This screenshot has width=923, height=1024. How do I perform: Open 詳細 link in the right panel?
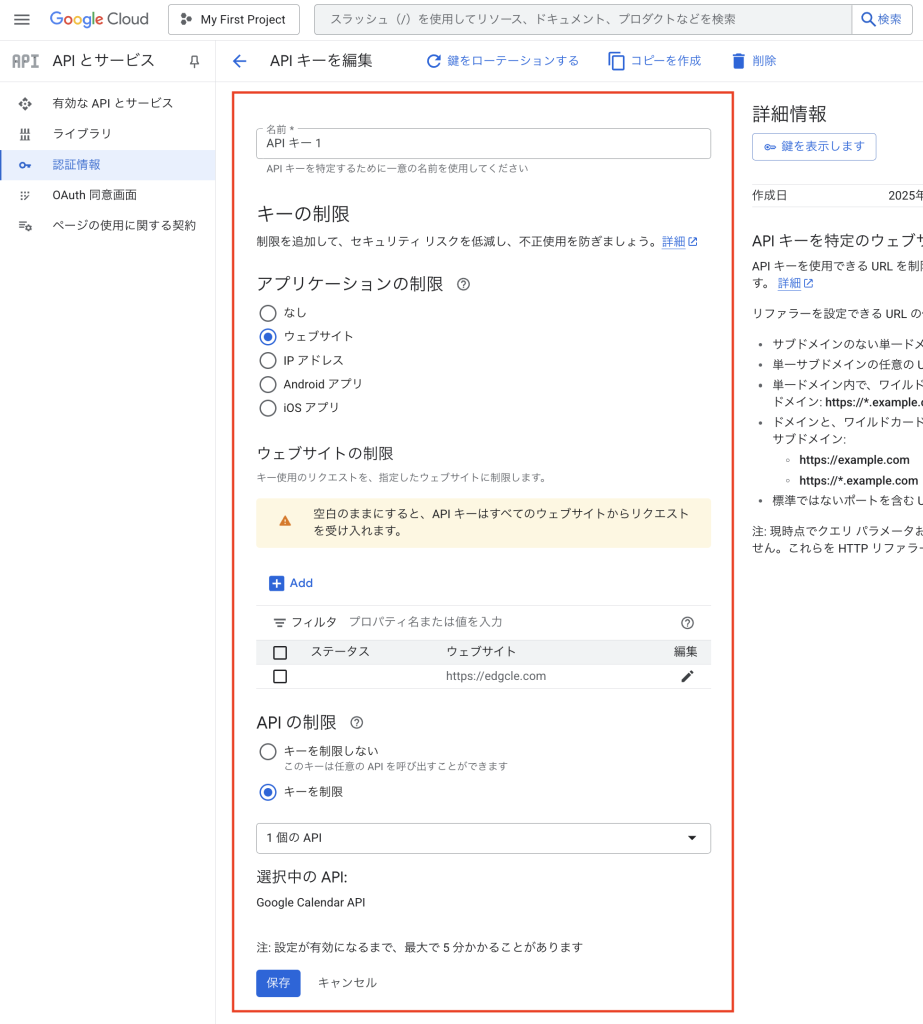click(795, 283)
